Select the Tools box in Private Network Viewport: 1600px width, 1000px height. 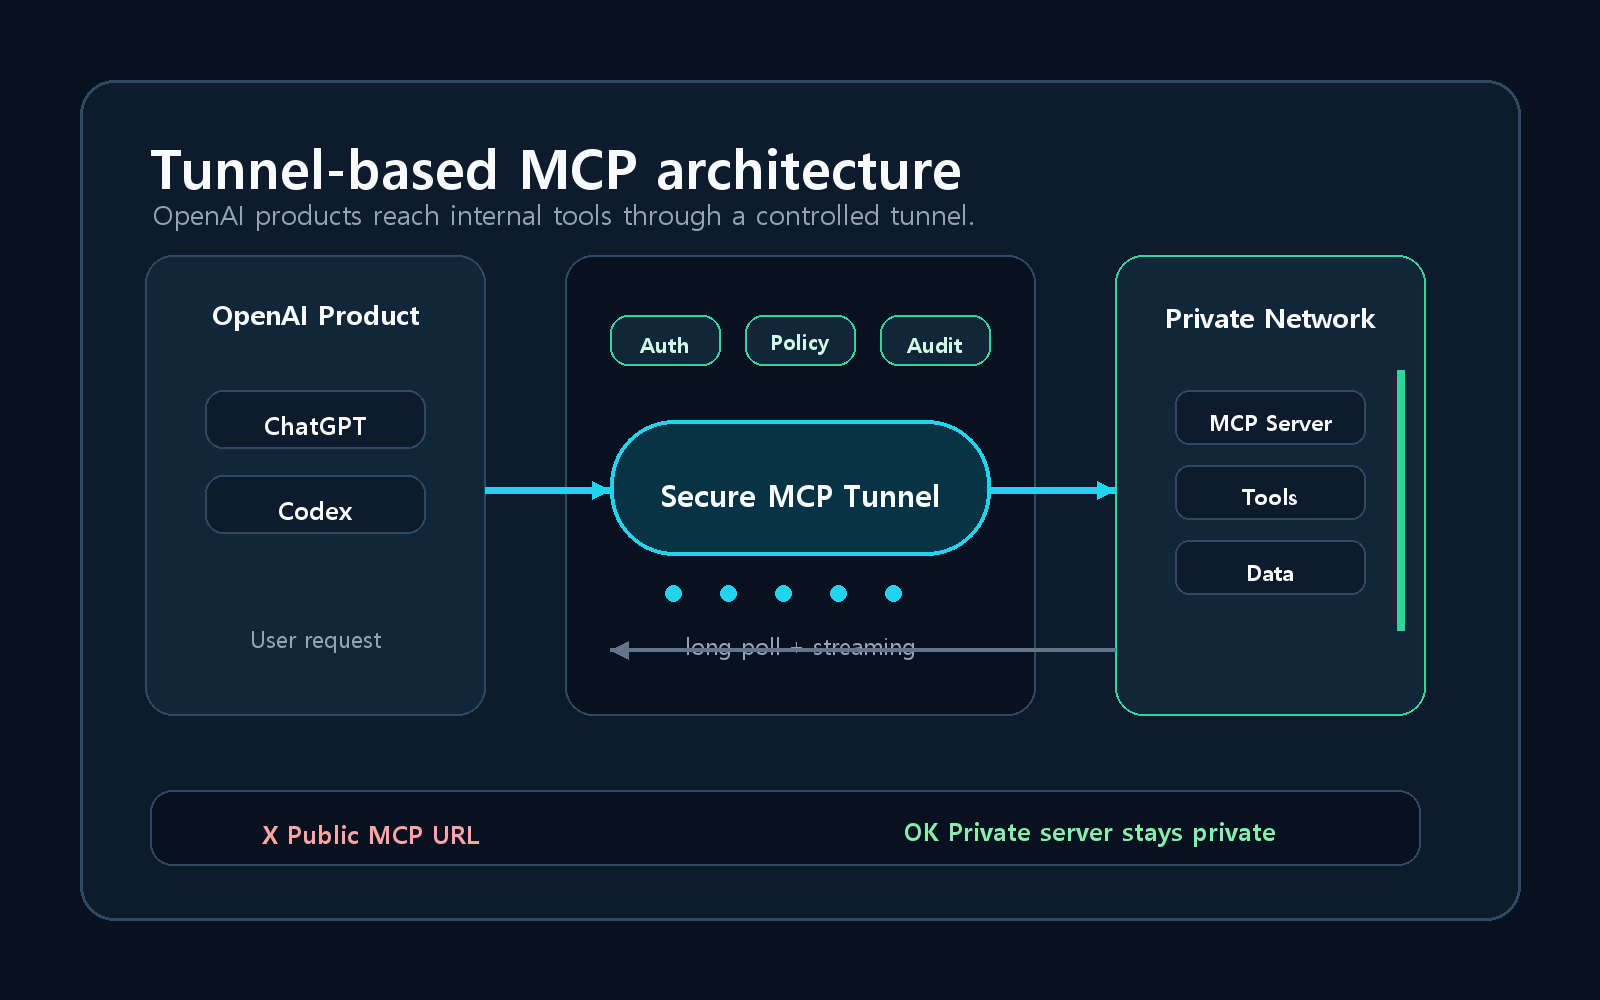click(1270, 493)
